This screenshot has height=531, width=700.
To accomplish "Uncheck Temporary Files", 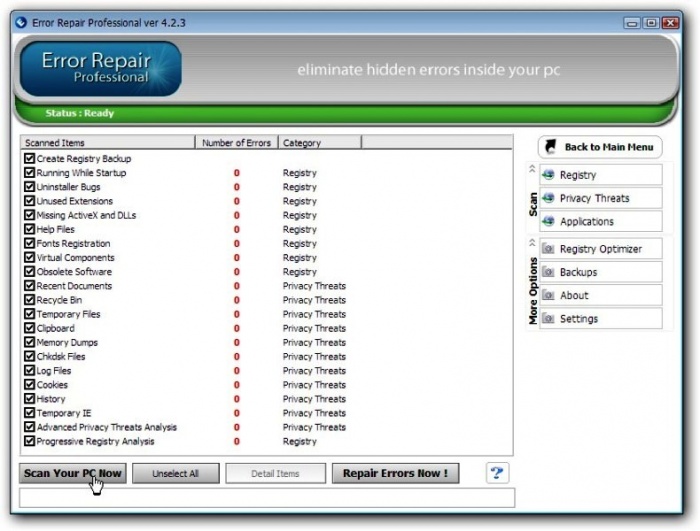I will click(29, 314).
